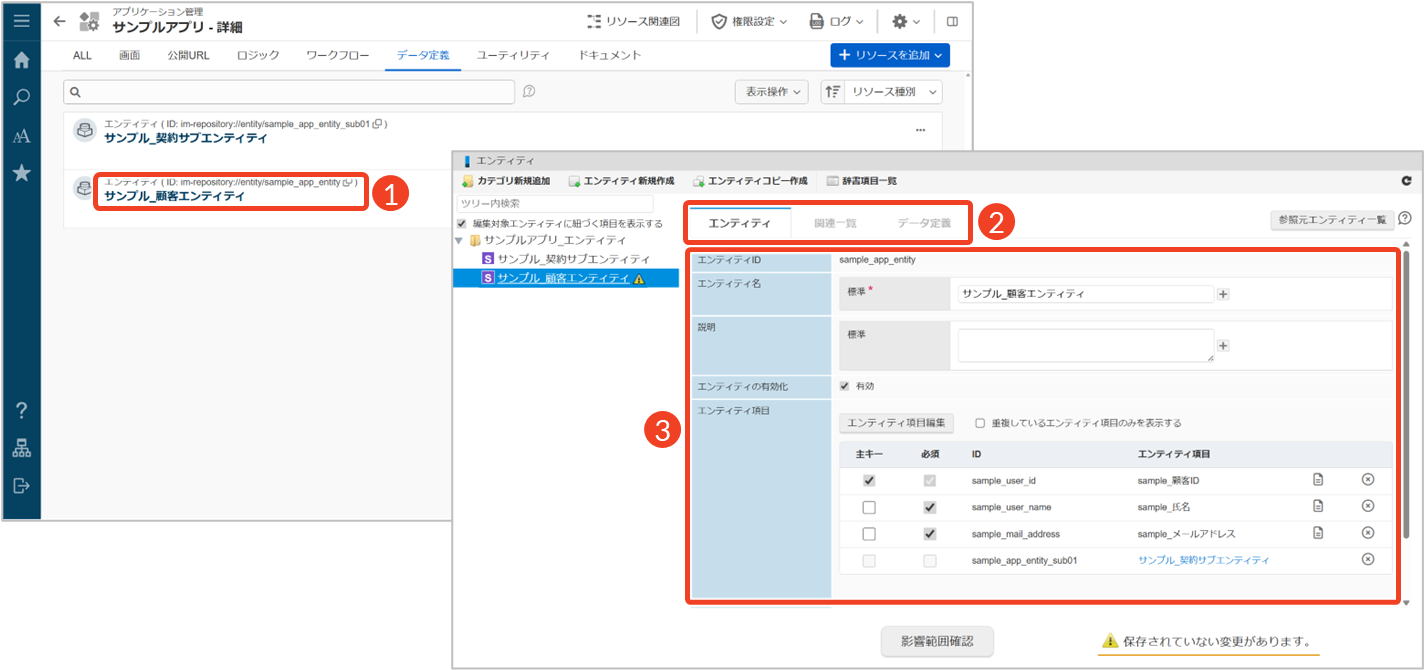This screenshot has width=1425, height=670.
Task: Switch to the ユーティリティ tab
Action: (x=513, y=55)
